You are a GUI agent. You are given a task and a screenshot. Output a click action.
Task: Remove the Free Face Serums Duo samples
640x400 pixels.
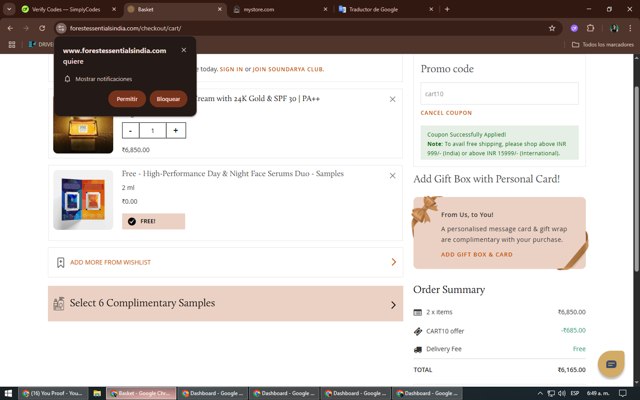(x=392, y=176)
